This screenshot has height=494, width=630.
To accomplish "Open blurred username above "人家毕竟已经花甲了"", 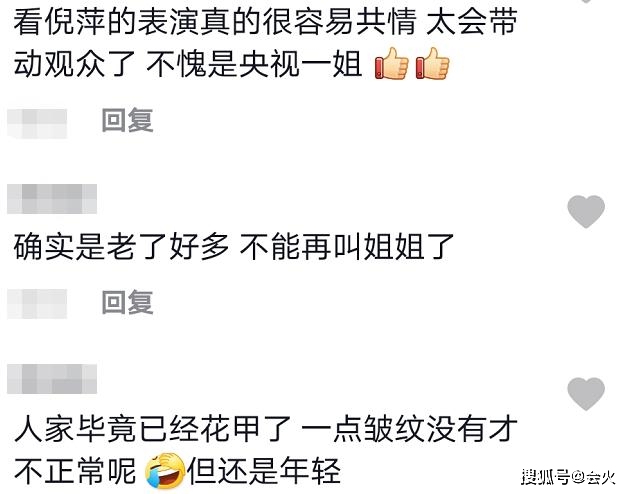I will coord(52,379).
